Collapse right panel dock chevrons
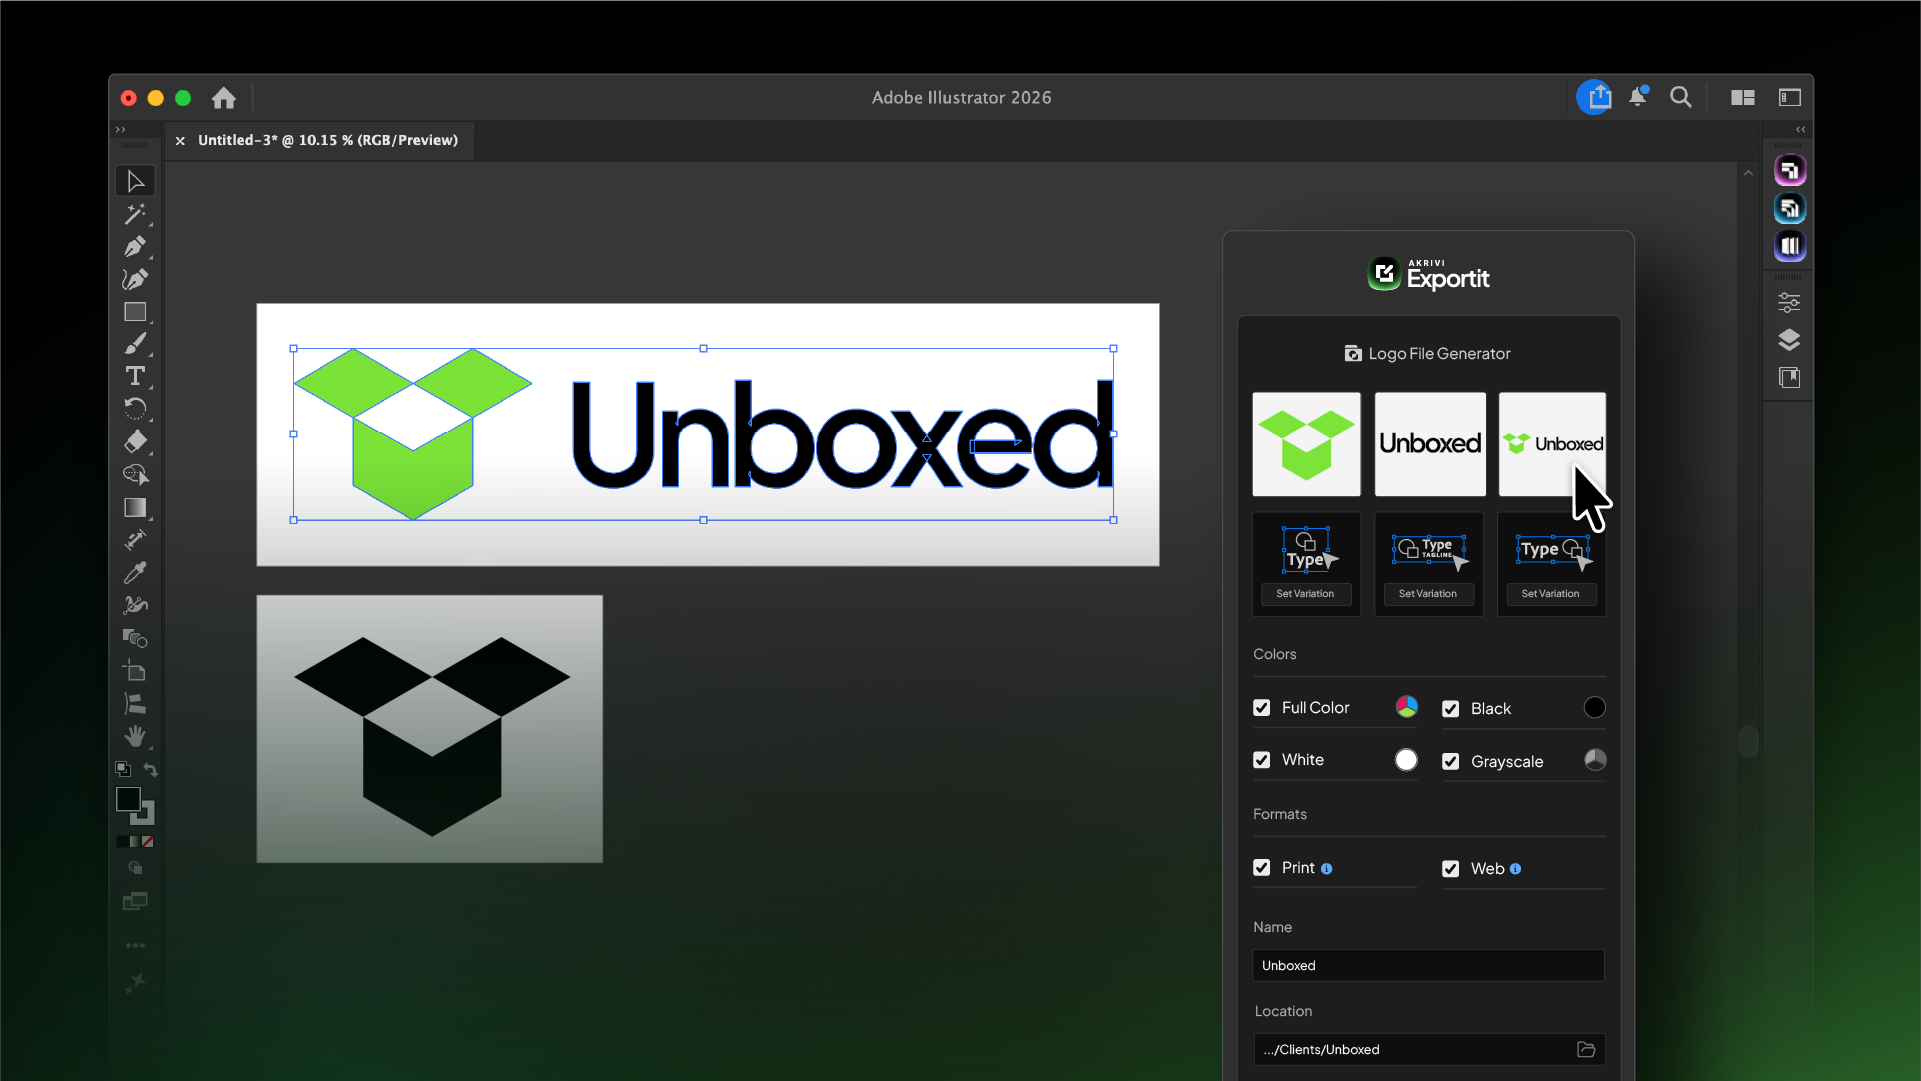The width and height of the screenshot is (1921, 1081). [1800, 129]
